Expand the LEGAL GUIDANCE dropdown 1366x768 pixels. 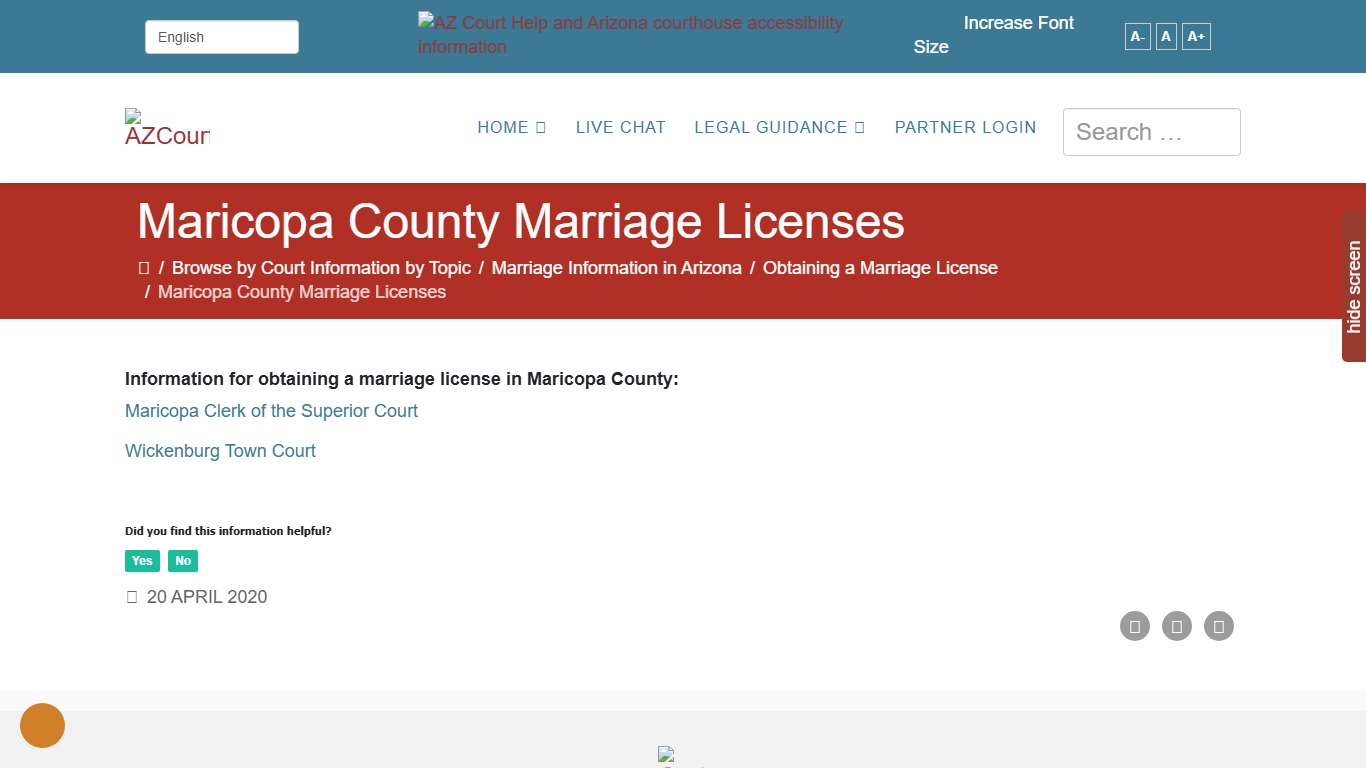pos(779,127)
